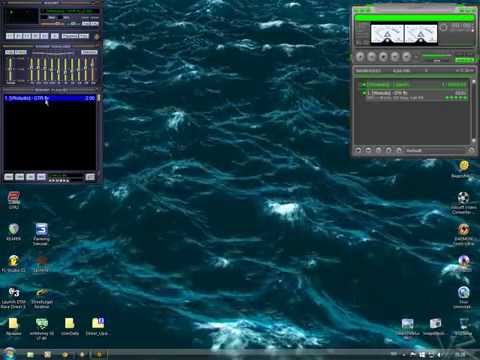Click the lightning bolt About icon in Winamp

coord(97,36)
